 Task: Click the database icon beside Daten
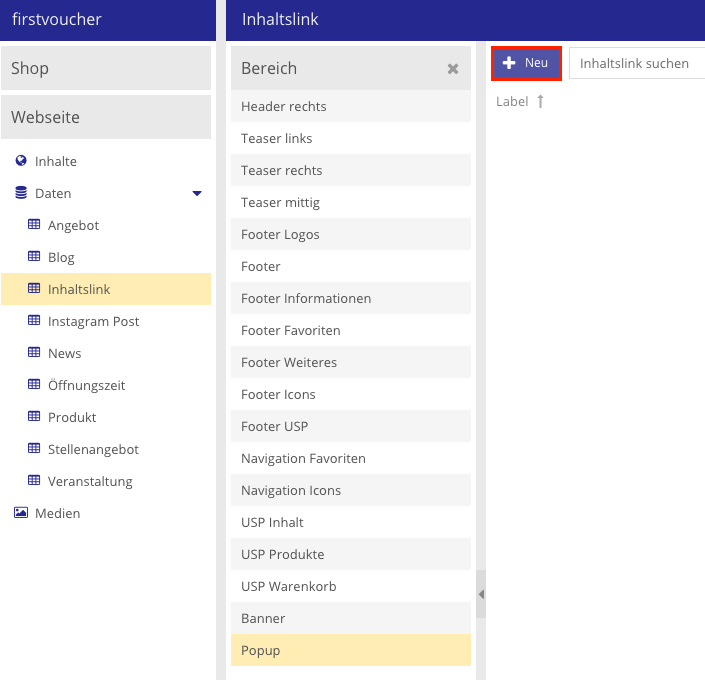[x=21, y=192]
